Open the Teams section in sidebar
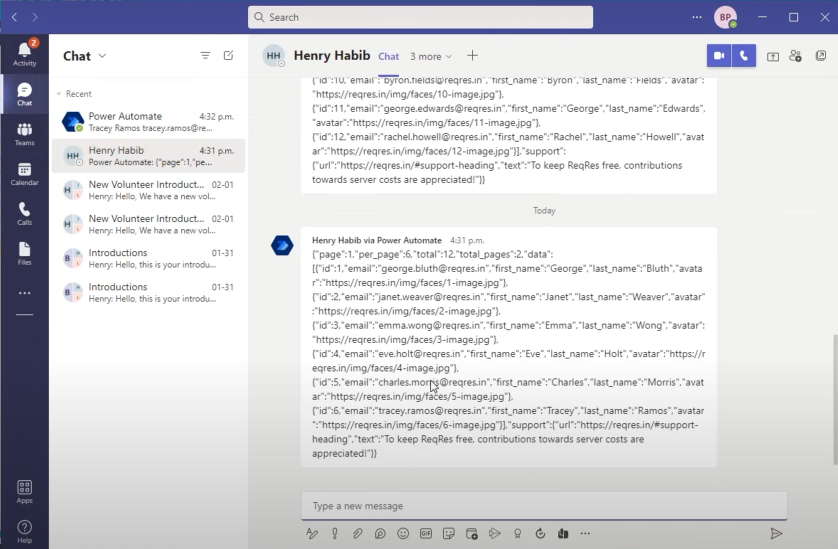 coord(25,134)
